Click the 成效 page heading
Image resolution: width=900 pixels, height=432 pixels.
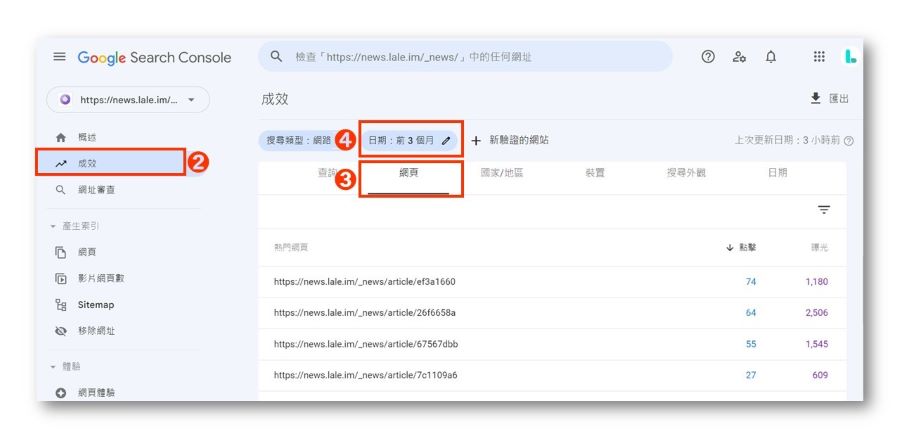pyautogui.click(x=274, y=99)
